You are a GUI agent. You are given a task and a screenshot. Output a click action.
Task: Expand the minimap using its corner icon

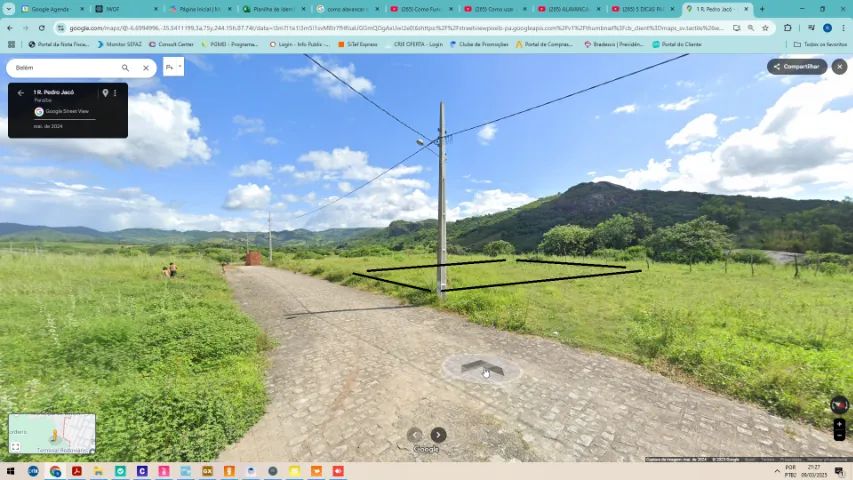click(x=15, y=447)
